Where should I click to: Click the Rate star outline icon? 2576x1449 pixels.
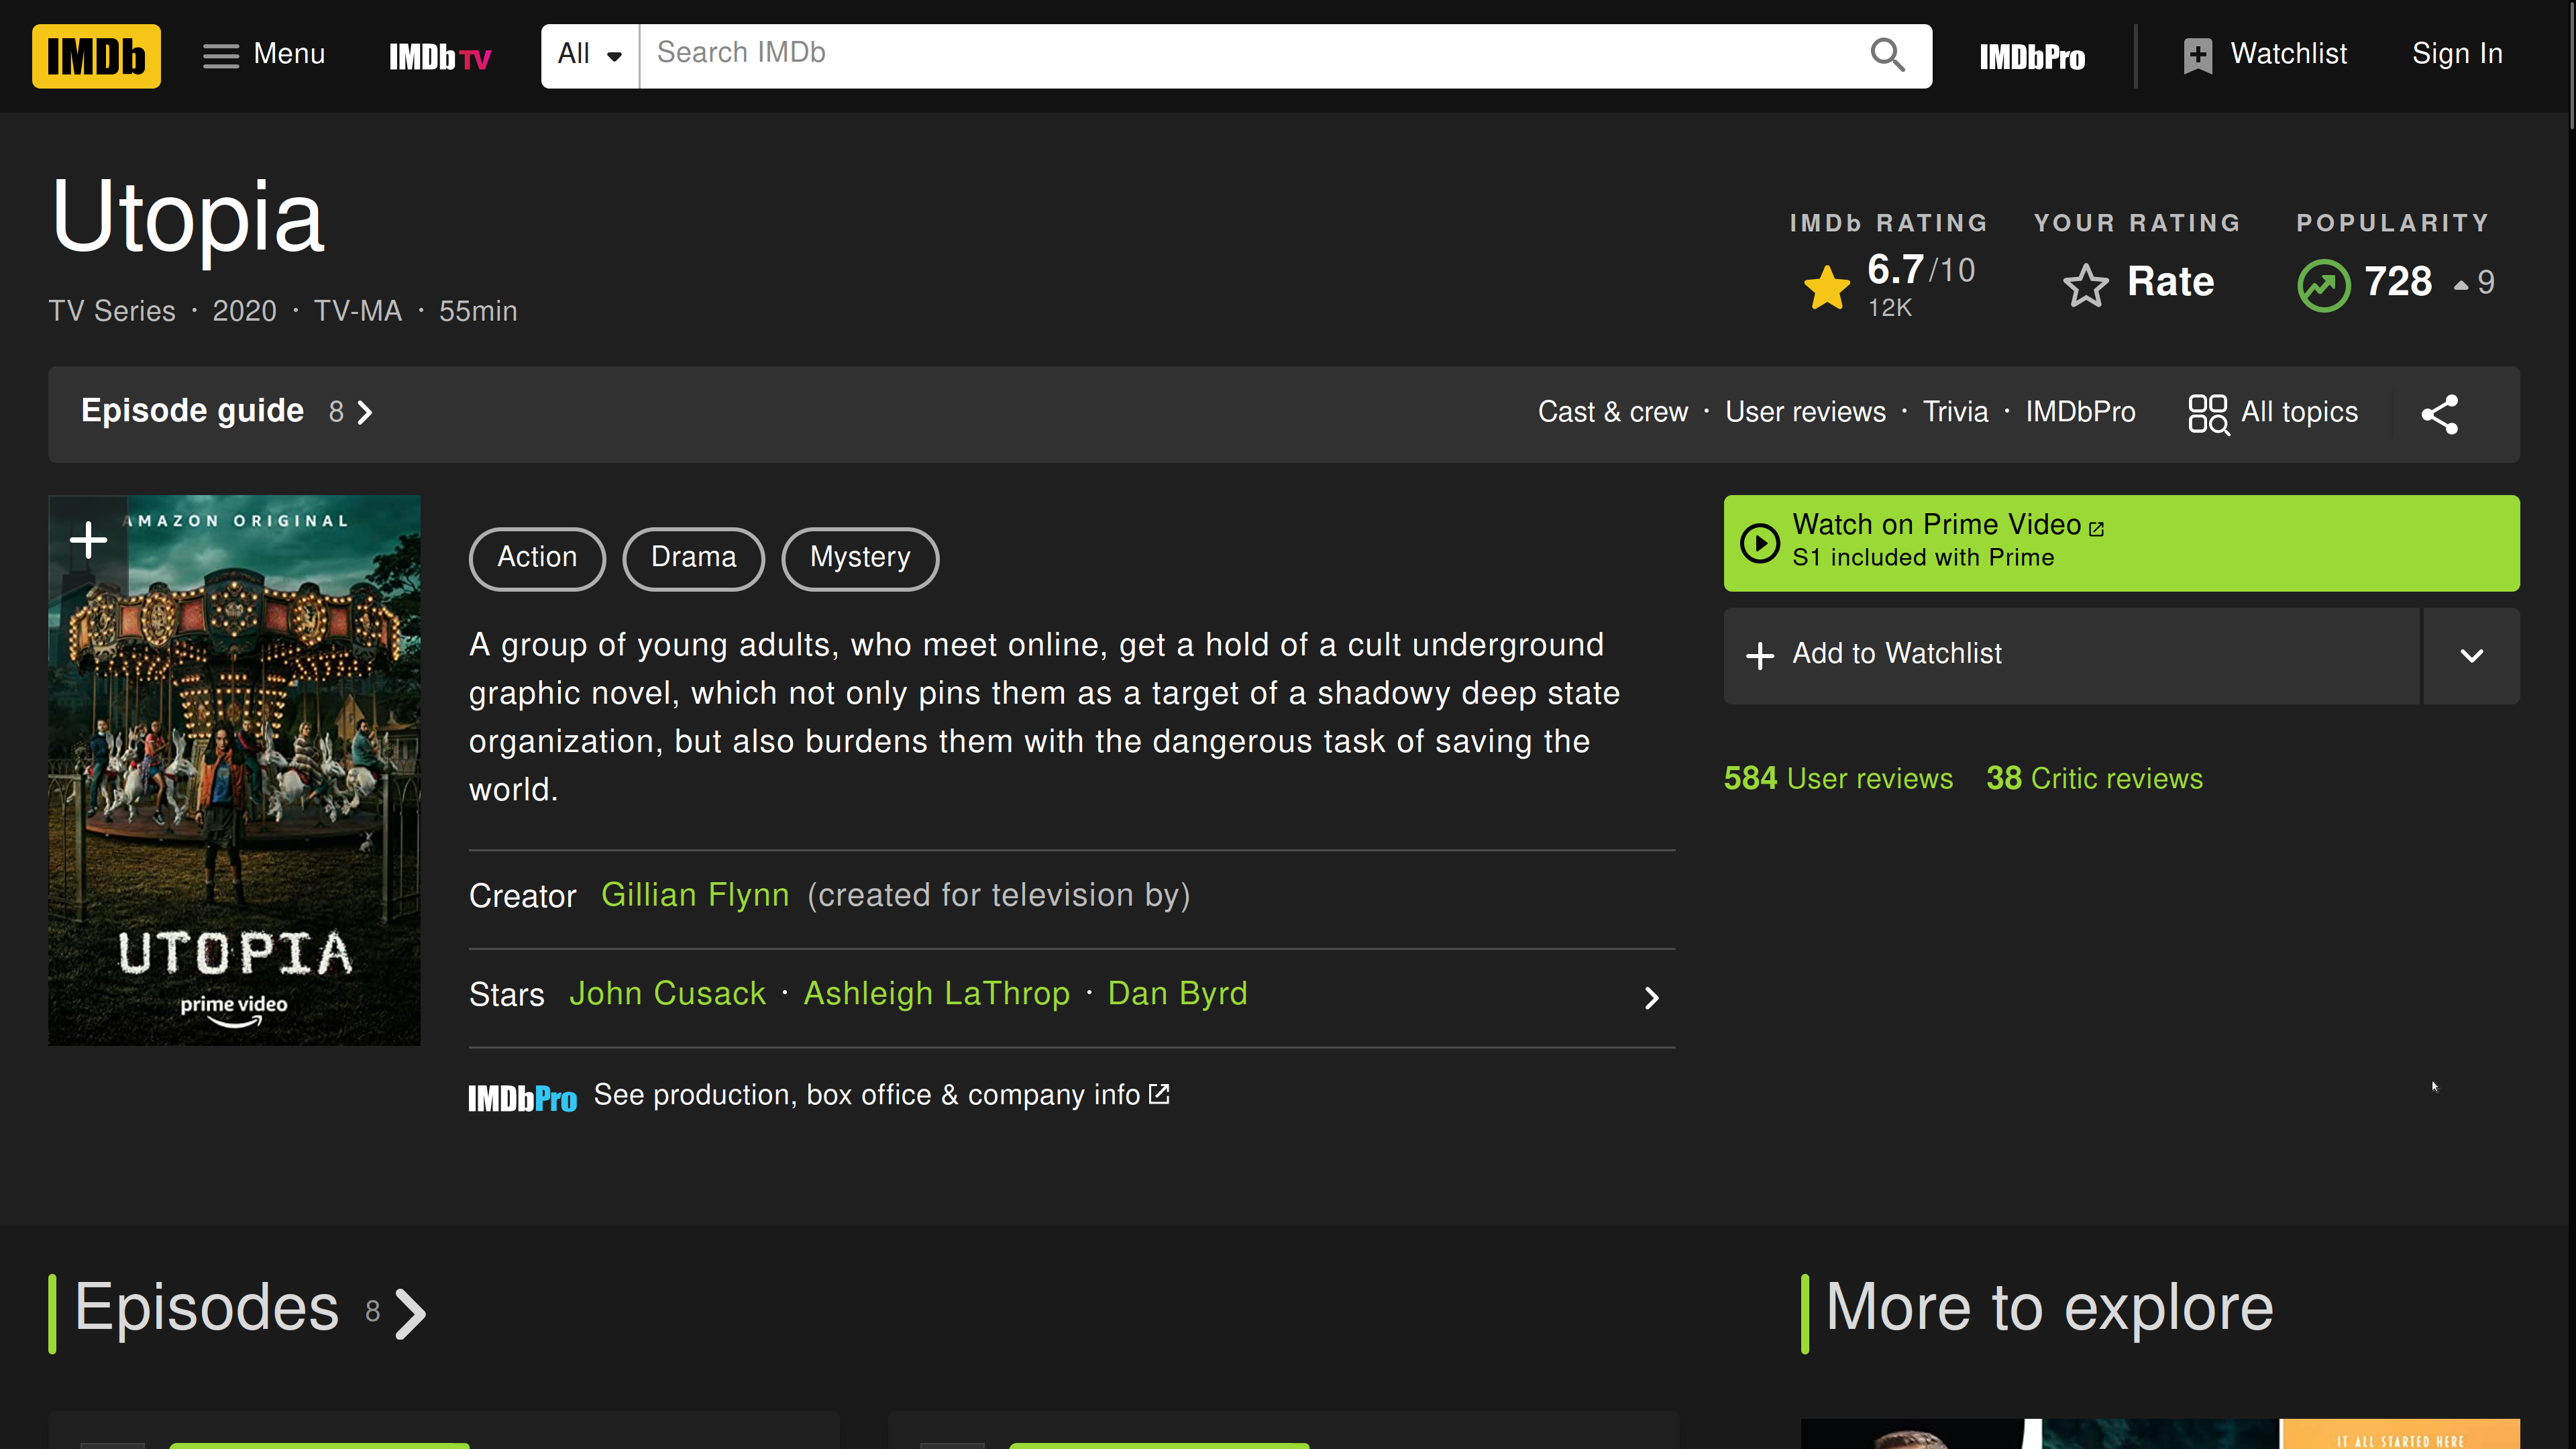pos(2086,285)
